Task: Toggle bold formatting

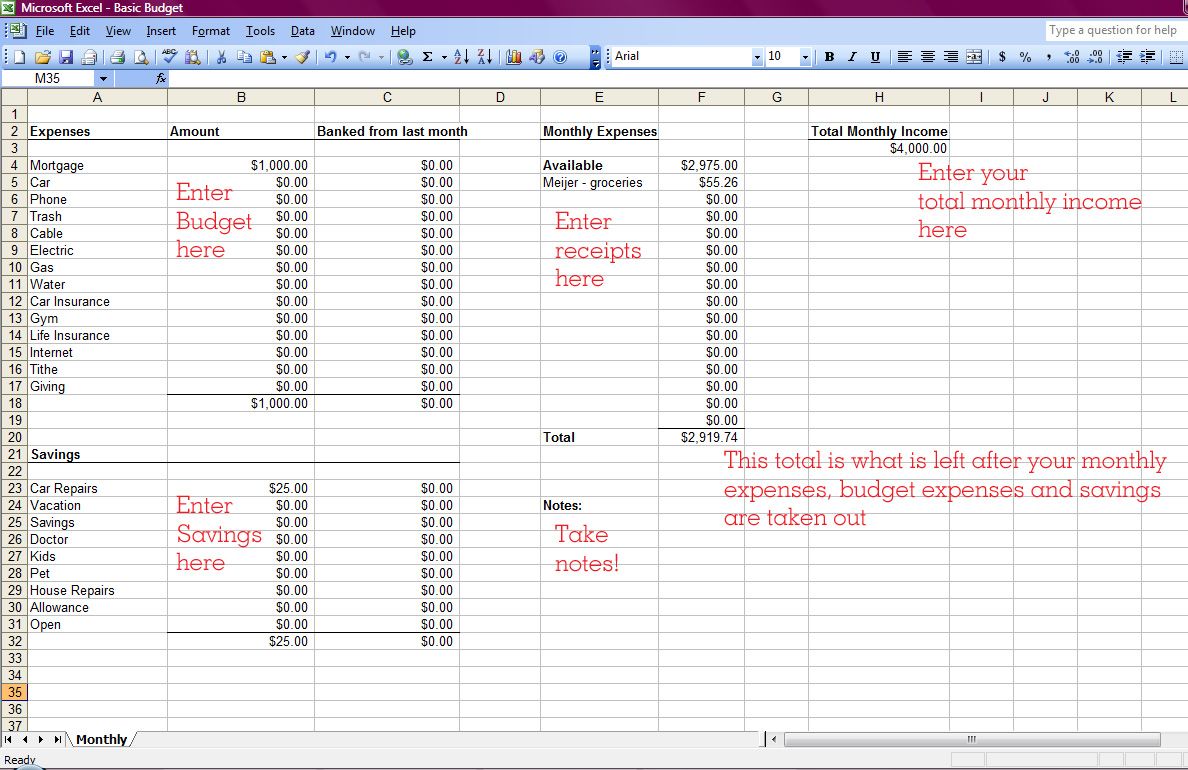Action: click(830, 57)
